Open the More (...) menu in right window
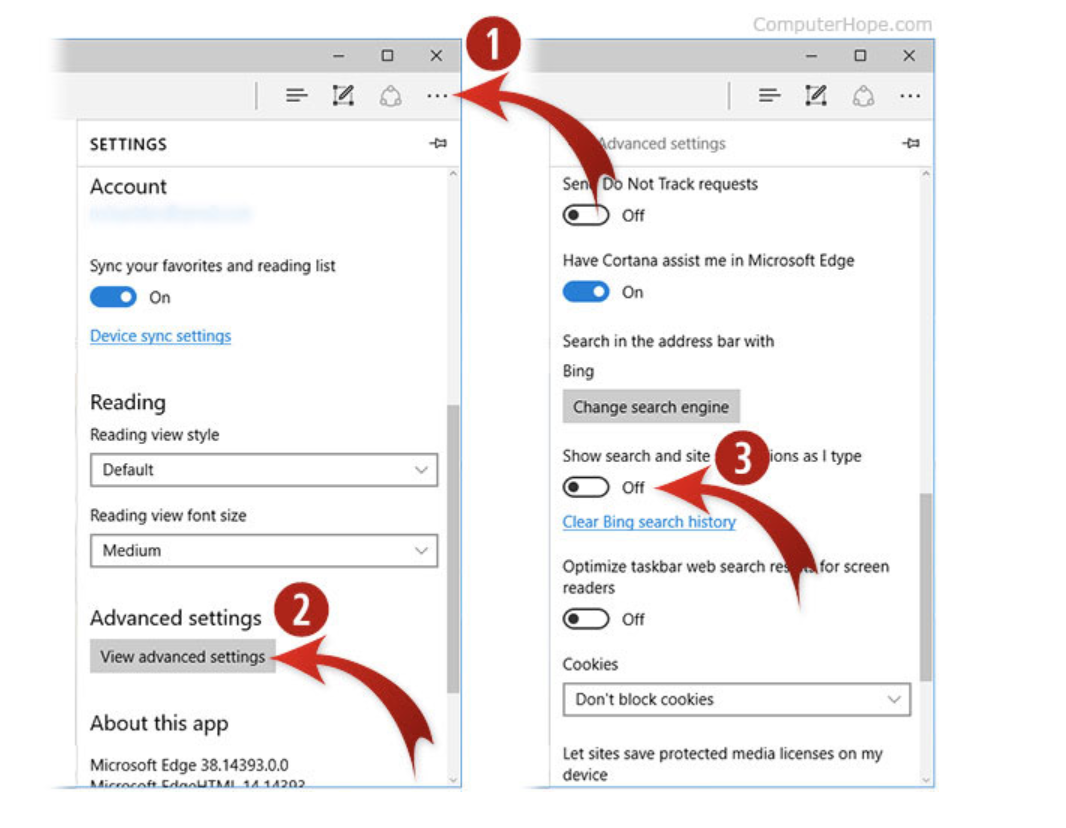The width and height of the screenshot is (1066, 828). click(909, 96)
